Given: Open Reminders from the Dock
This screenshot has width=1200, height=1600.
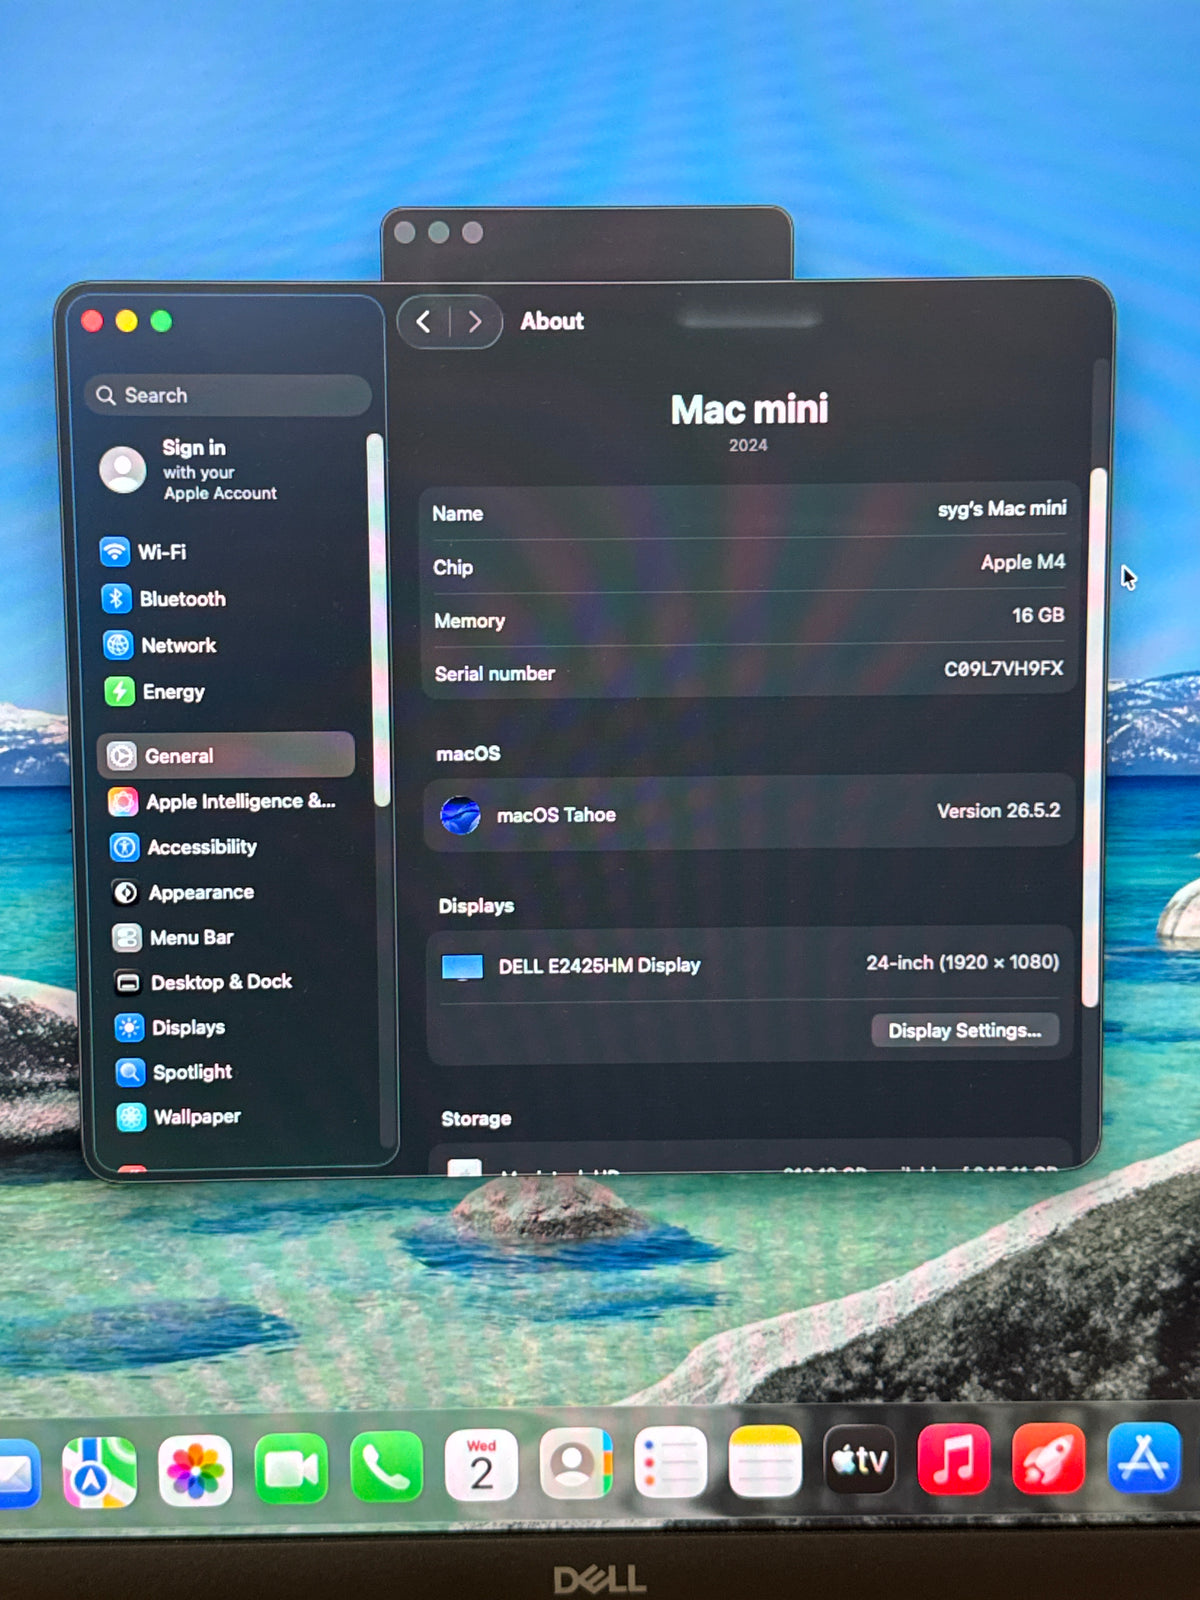Looking at the screenshot, I should pyautogui.click(x=670, y=1462).
